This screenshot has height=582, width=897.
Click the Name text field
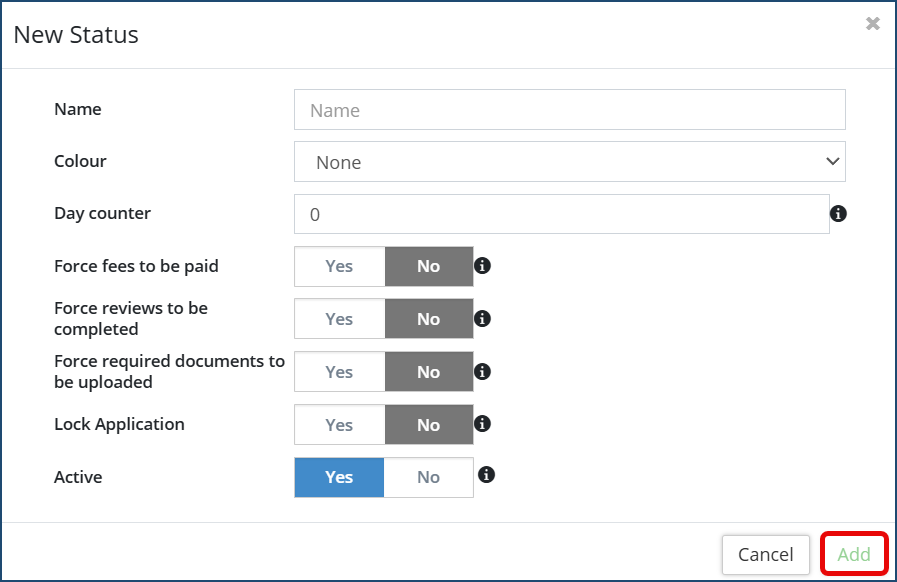point(569,110)
